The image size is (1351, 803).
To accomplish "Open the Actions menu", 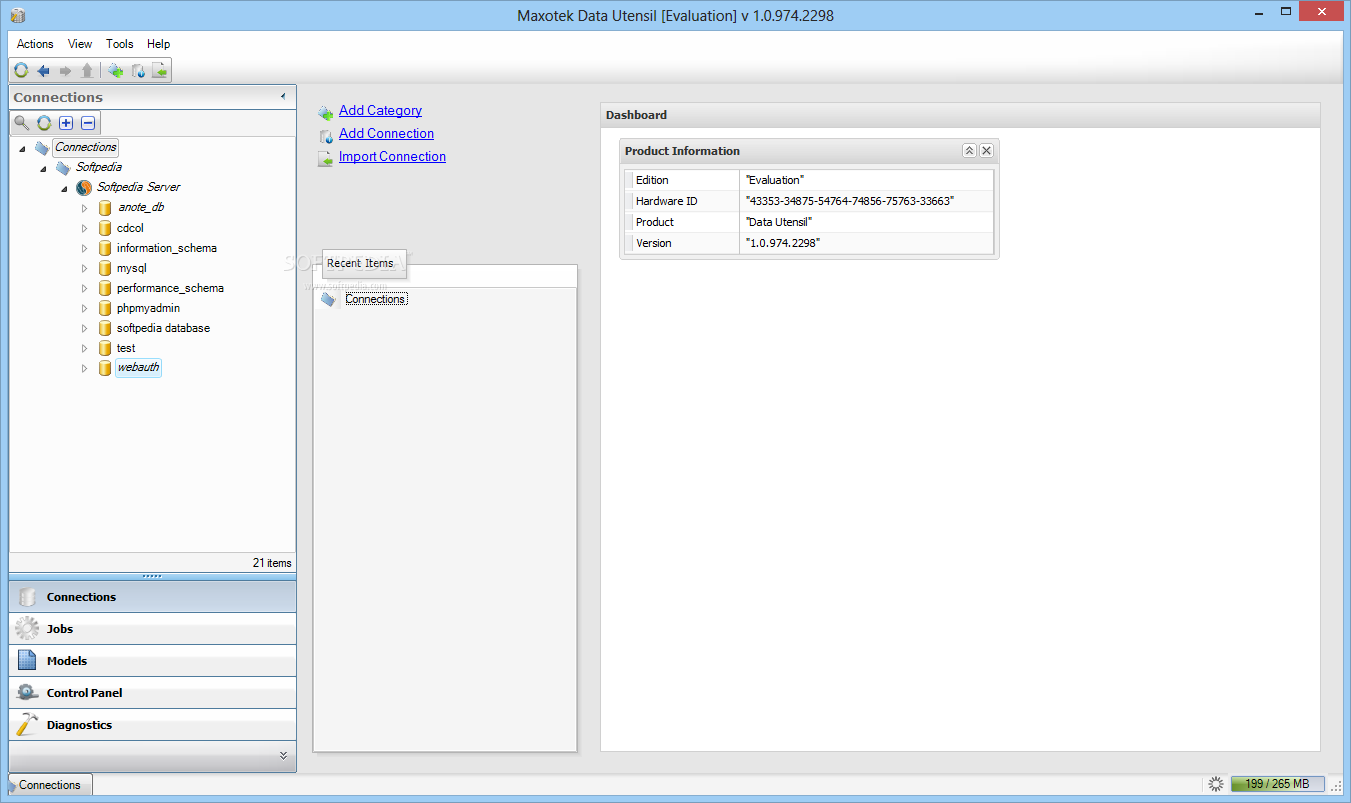I will [35, 44].
